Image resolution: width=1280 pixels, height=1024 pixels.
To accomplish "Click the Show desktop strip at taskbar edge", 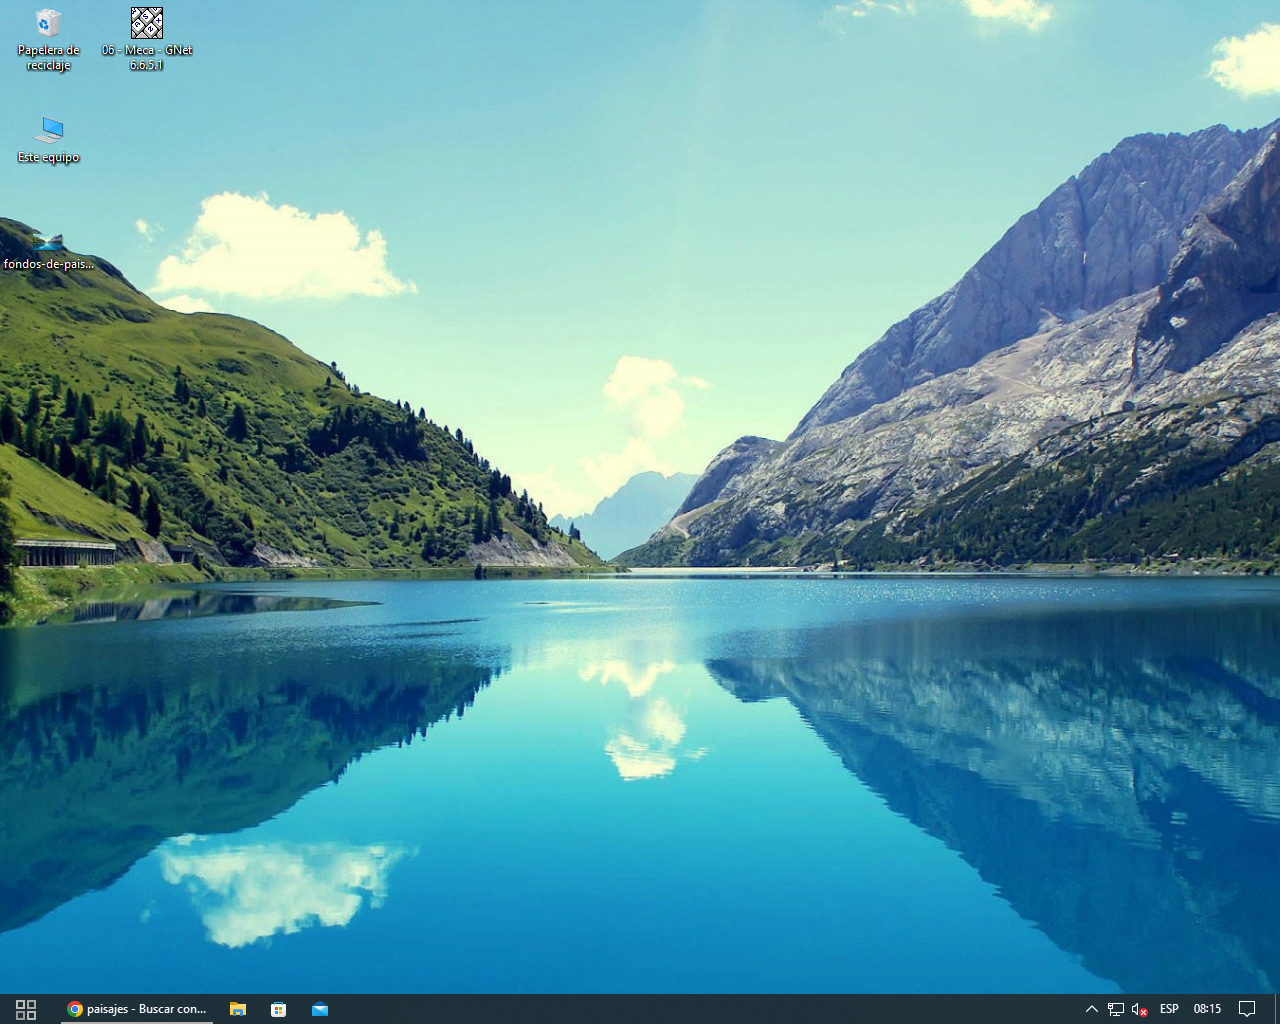I will point(1277,1009).
